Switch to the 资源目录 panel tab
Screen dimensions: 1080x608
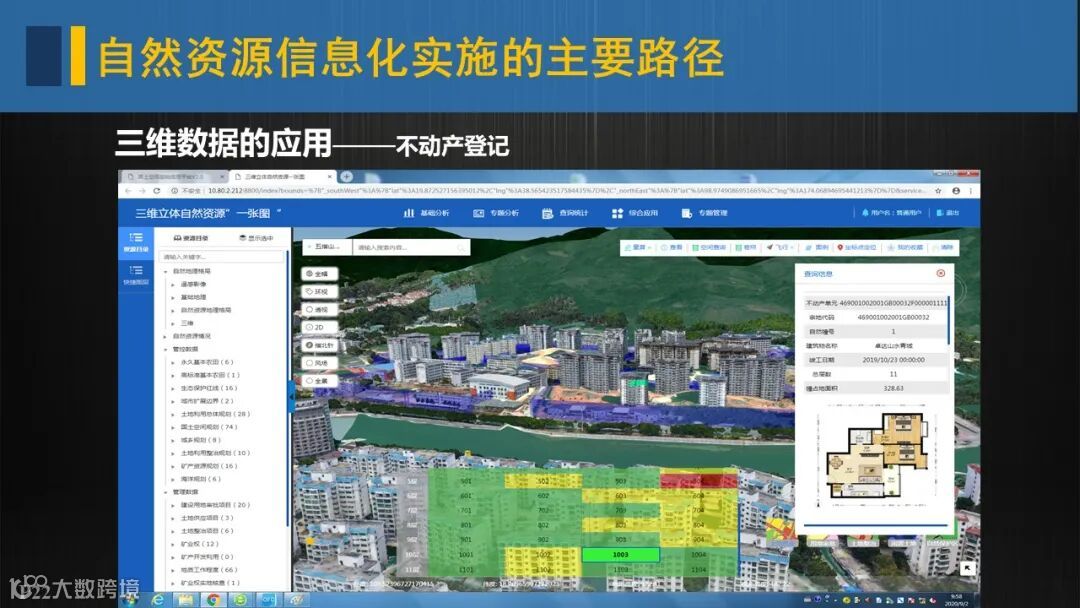(191, 238)
